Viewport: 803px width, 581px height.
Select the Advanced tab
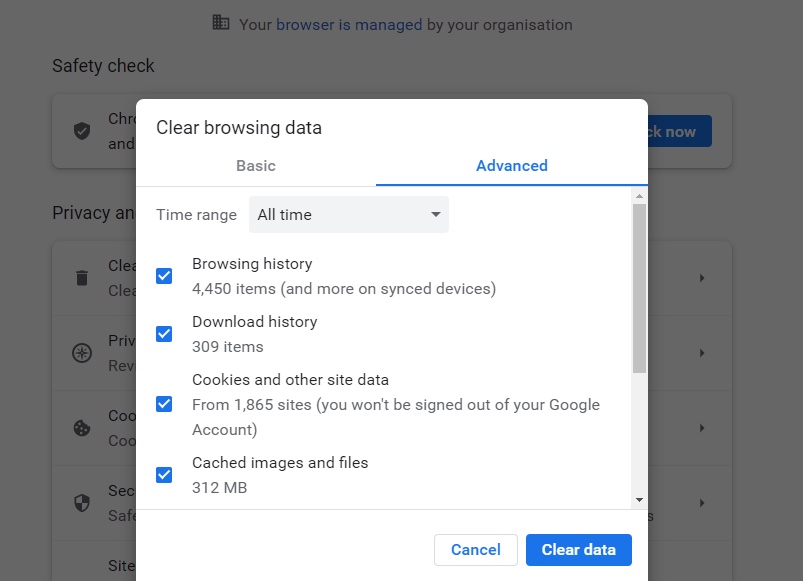511,166
